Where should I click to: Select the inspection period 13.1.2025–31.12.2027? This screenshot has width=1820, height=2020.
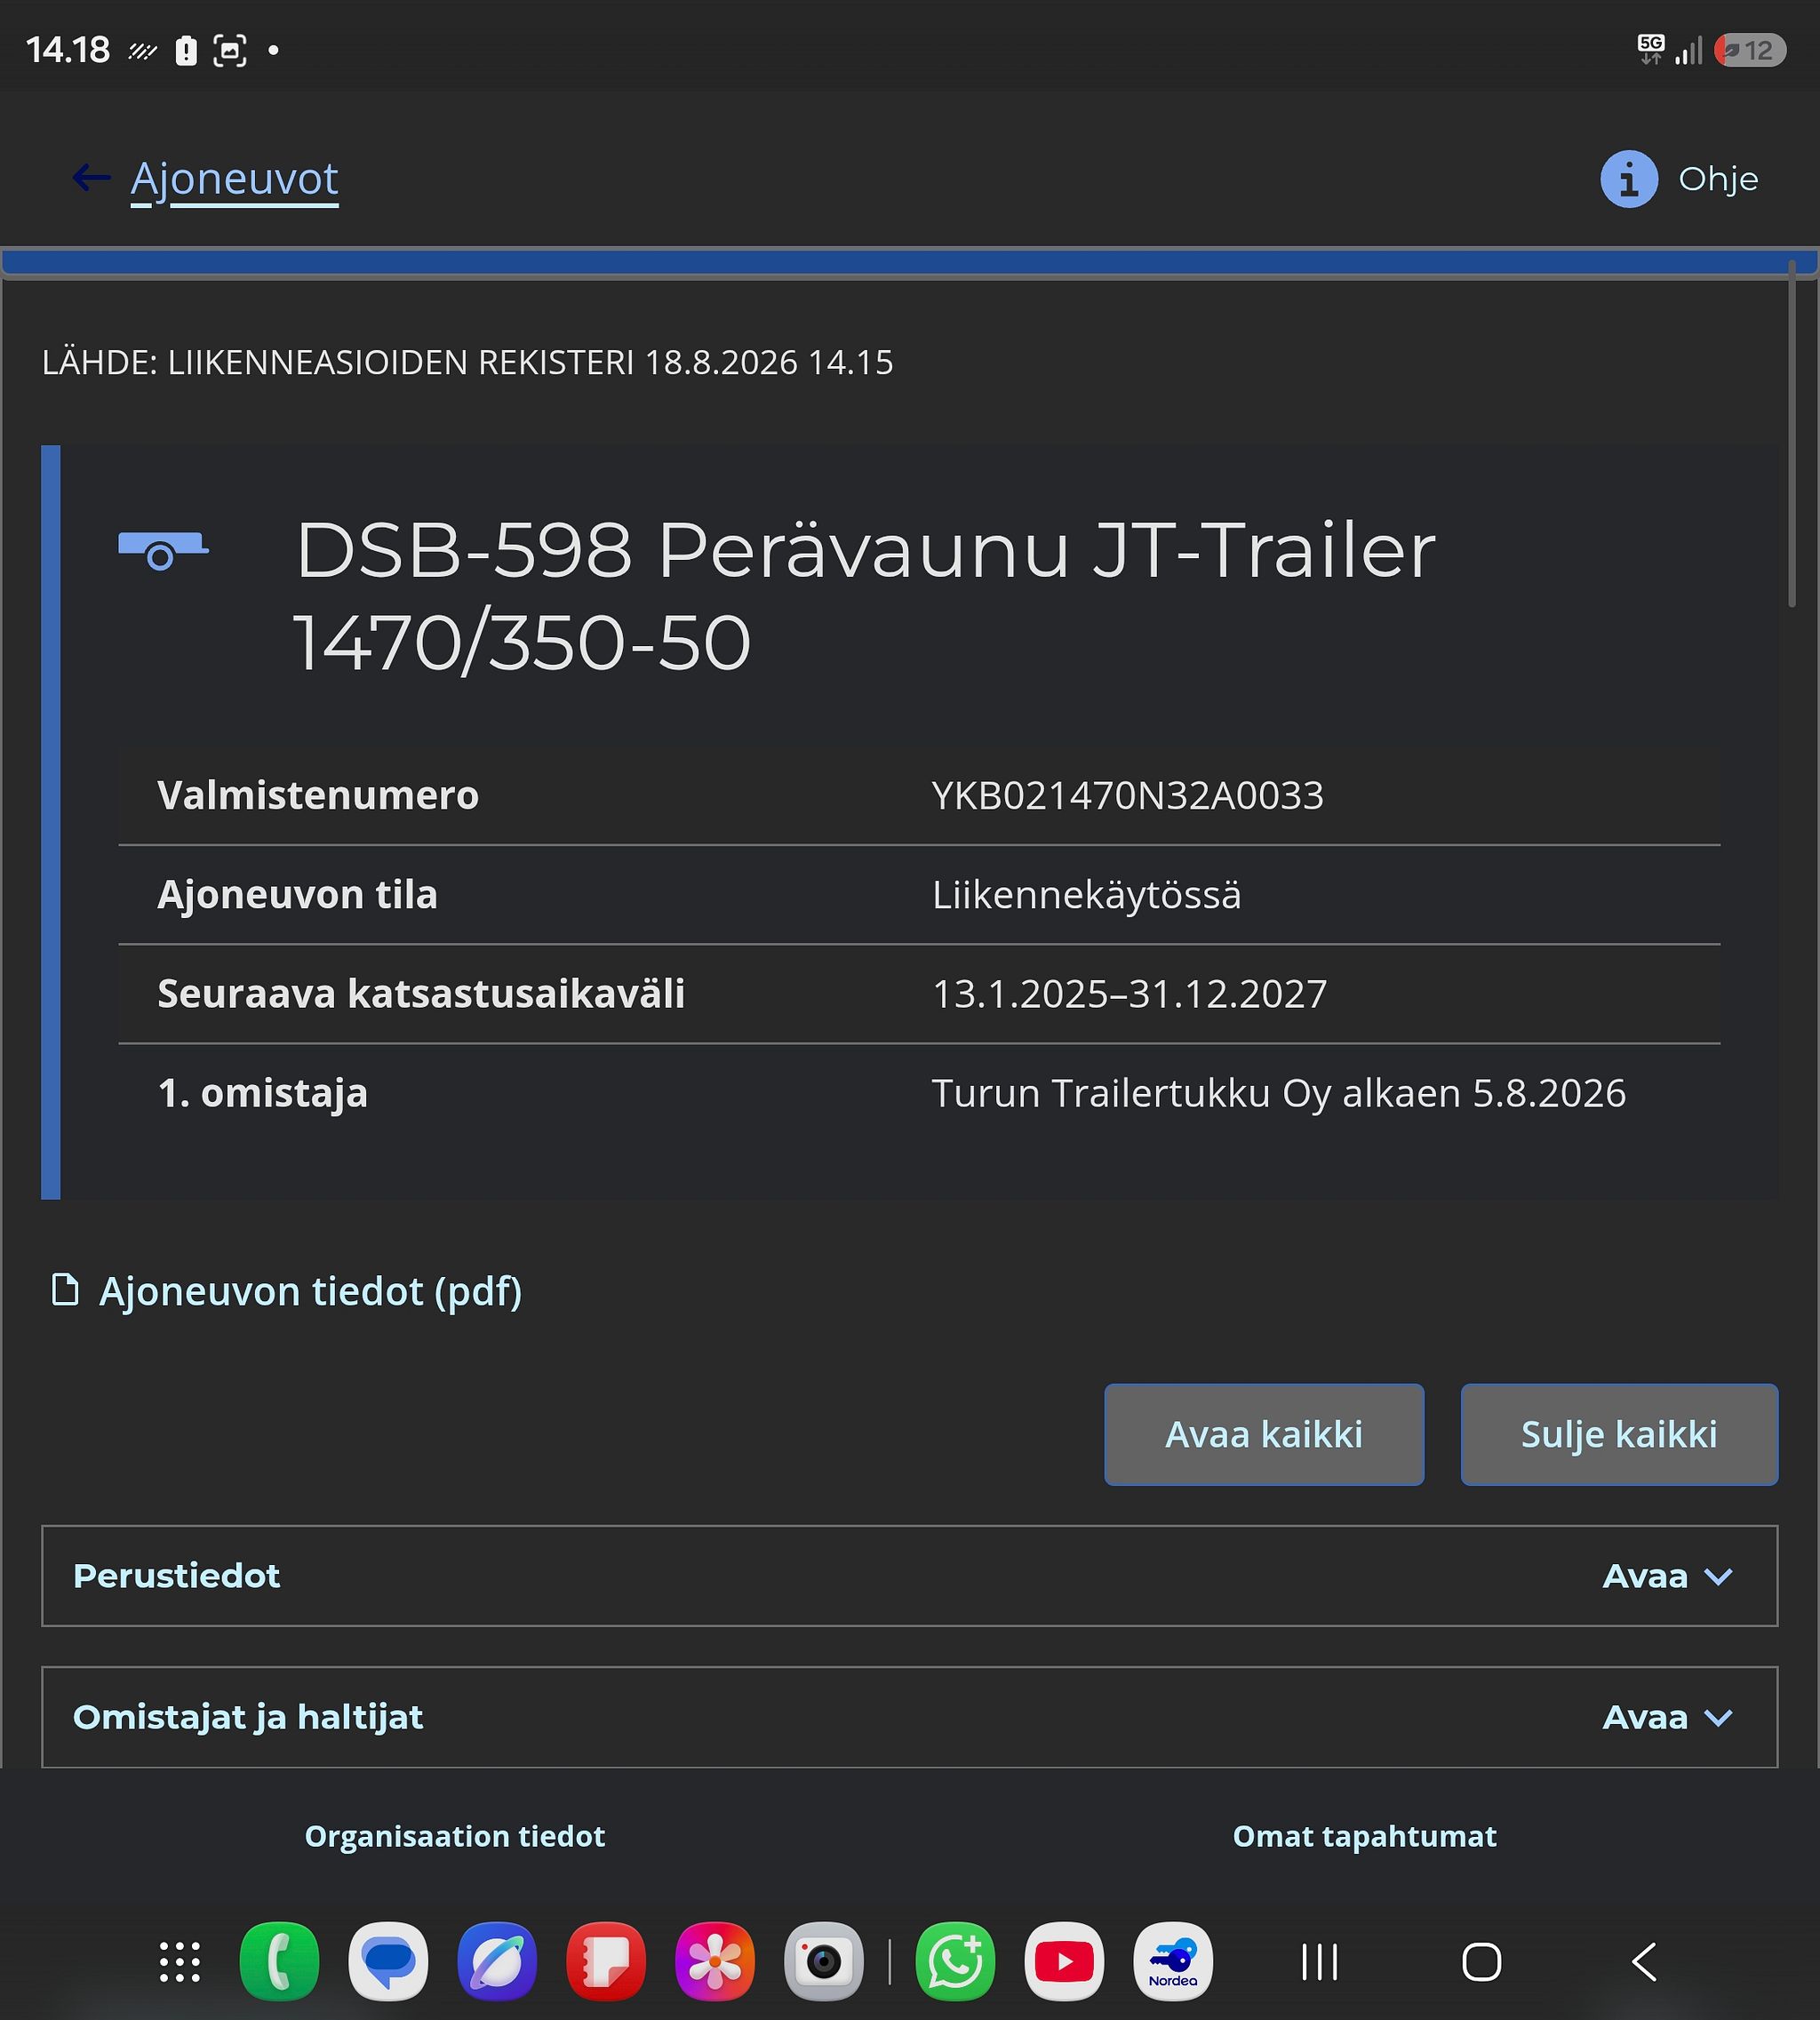(1130, 993)
